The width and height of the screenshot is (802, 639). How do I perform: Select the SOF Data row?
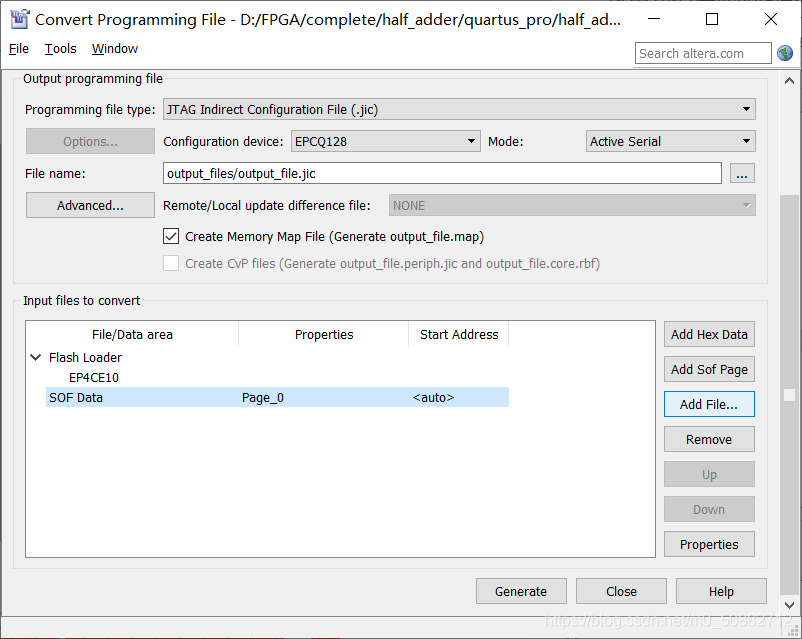click(277, 398)
